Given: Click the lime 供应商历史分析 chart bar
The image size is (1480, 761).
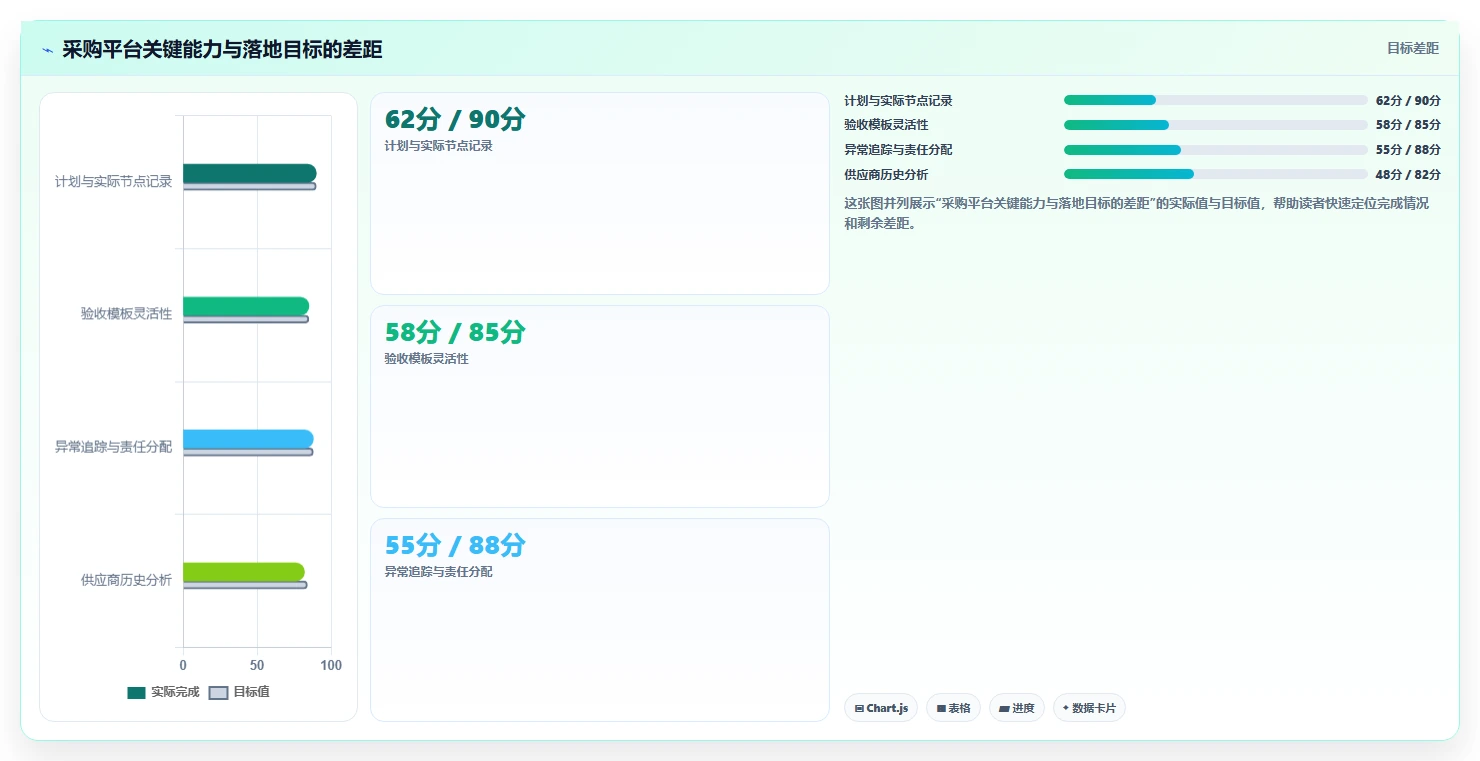Looking at the screenshot, I should pos(243,572).
